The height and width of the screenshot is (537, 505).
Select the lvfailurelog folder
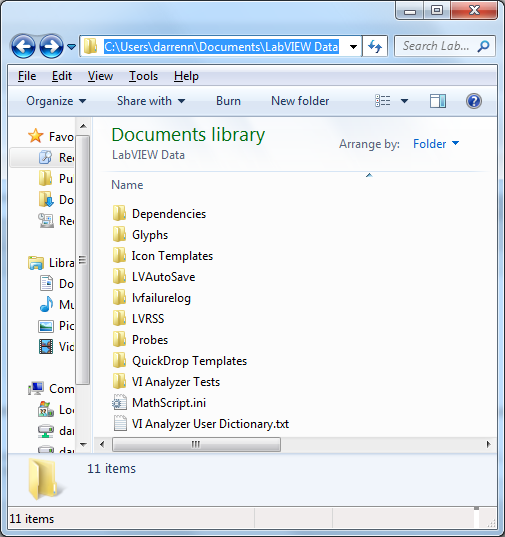point(151,298)
